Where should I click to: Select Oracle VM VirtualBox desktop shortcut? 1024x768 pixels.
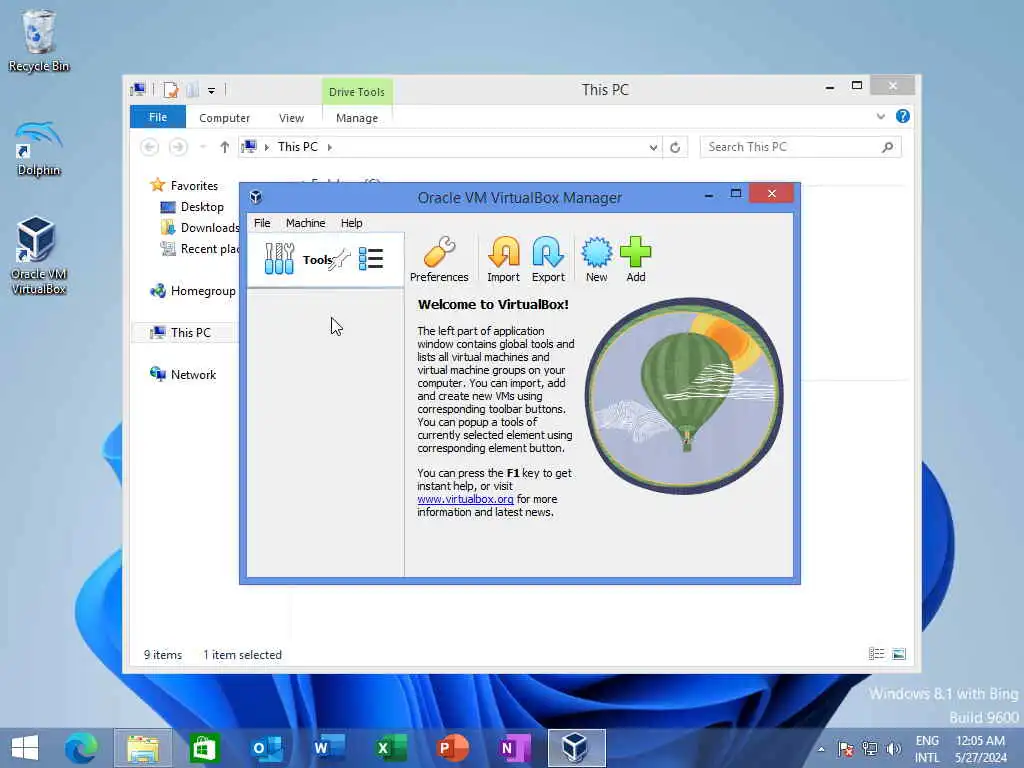(x=38, y=256)
